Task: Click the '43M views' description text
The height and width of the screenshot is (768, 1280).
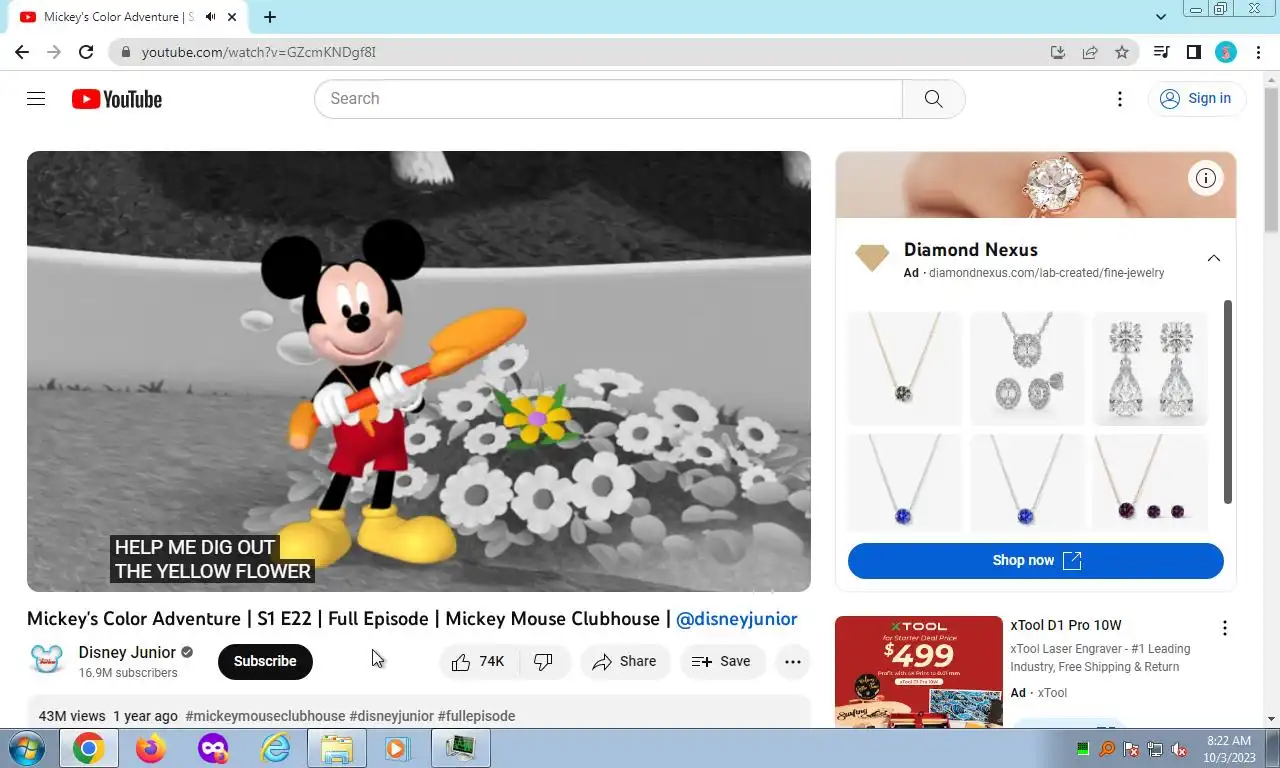Action: (72, 716)
